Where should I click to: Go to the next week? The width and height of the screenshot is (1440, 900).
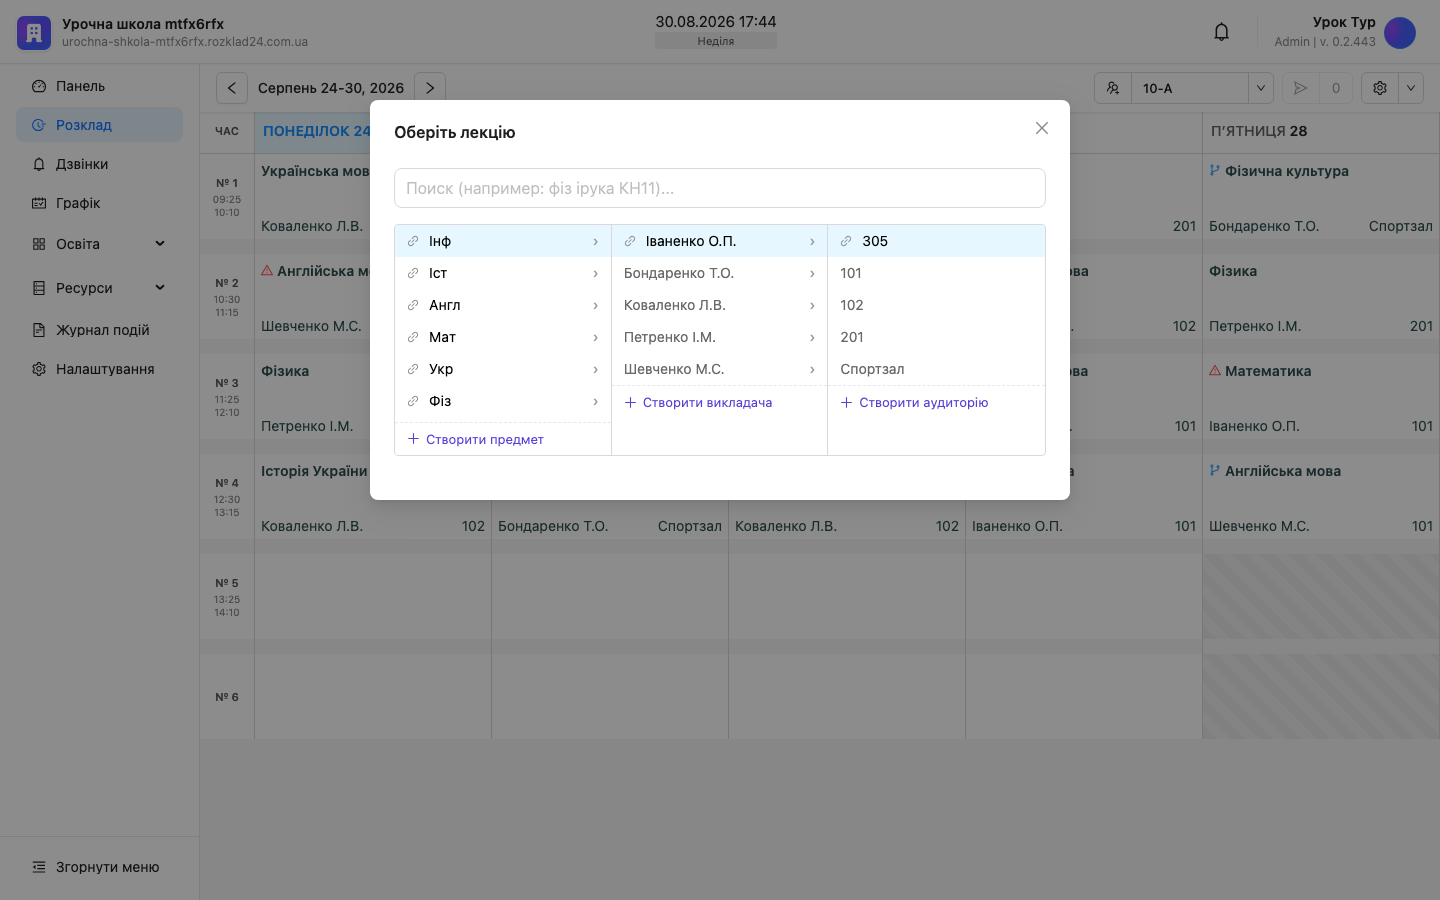click(430, 88)
